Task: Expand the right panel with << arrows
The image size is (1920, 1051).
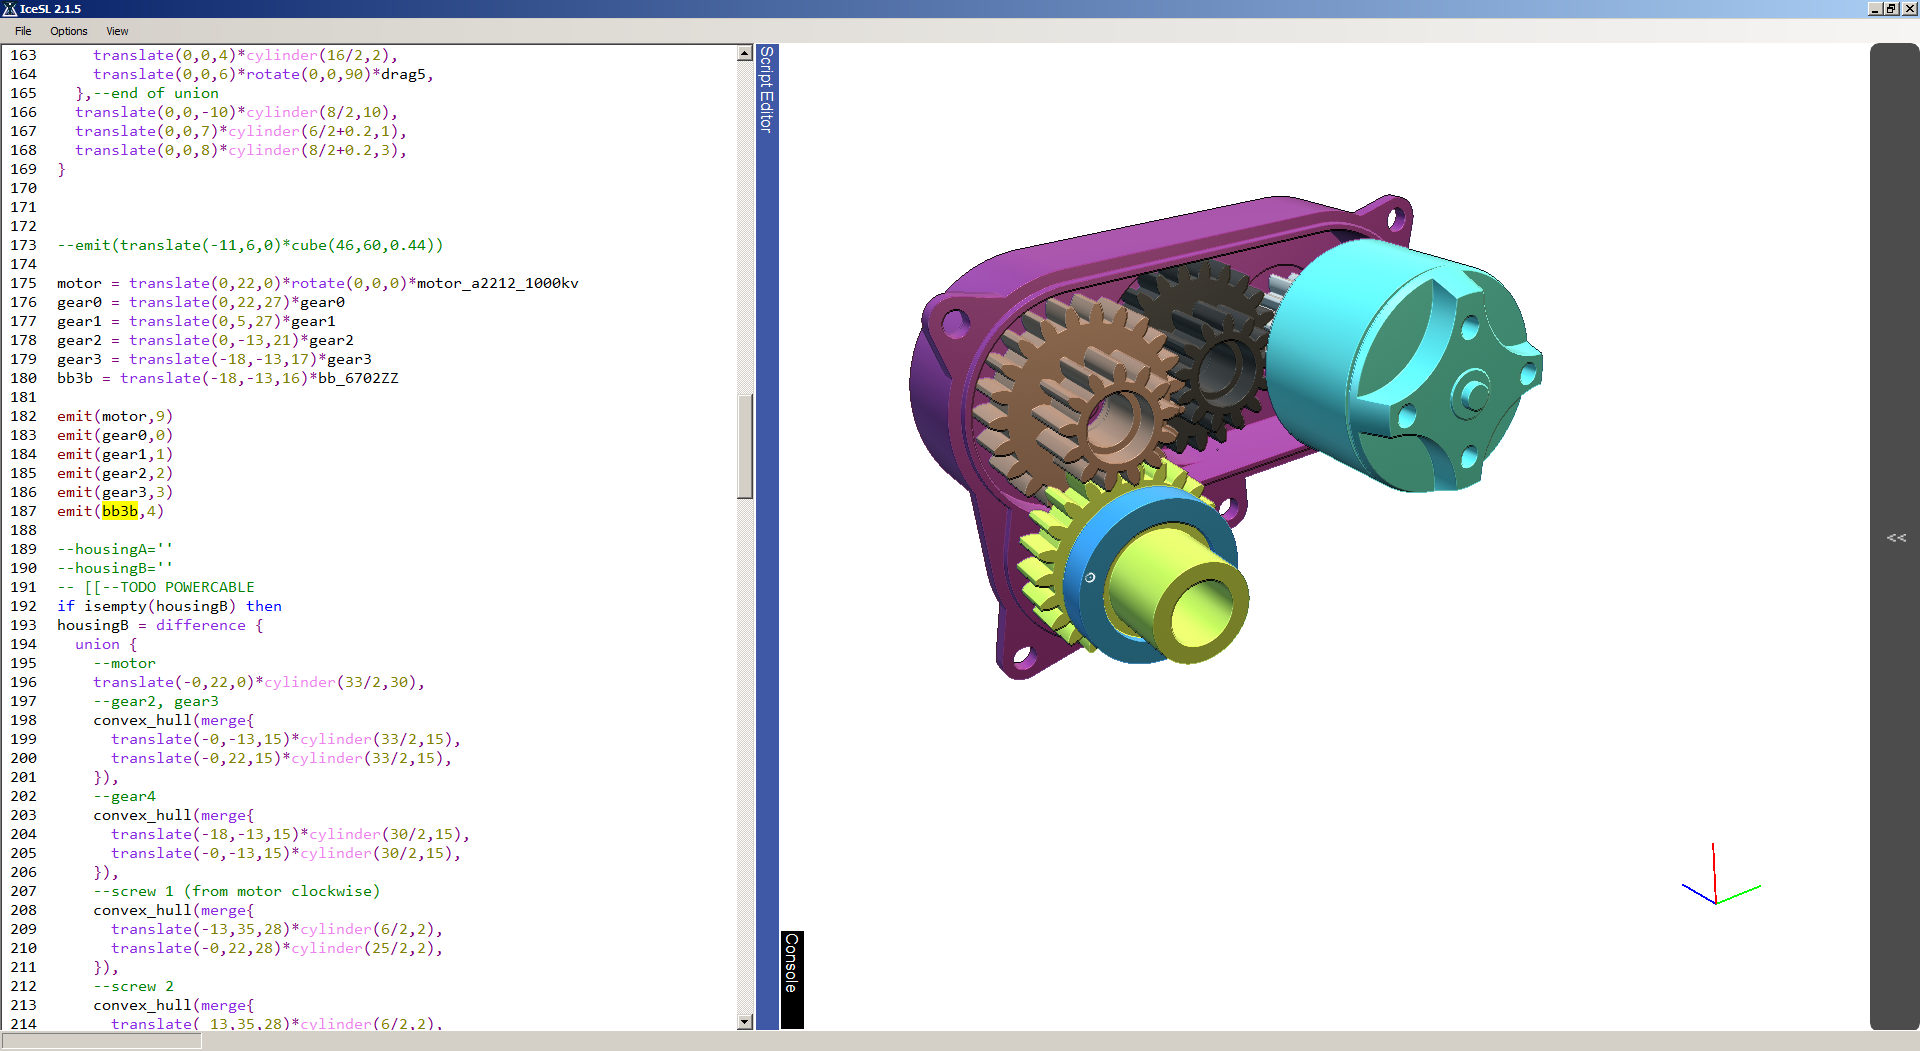Action: 1896,538
